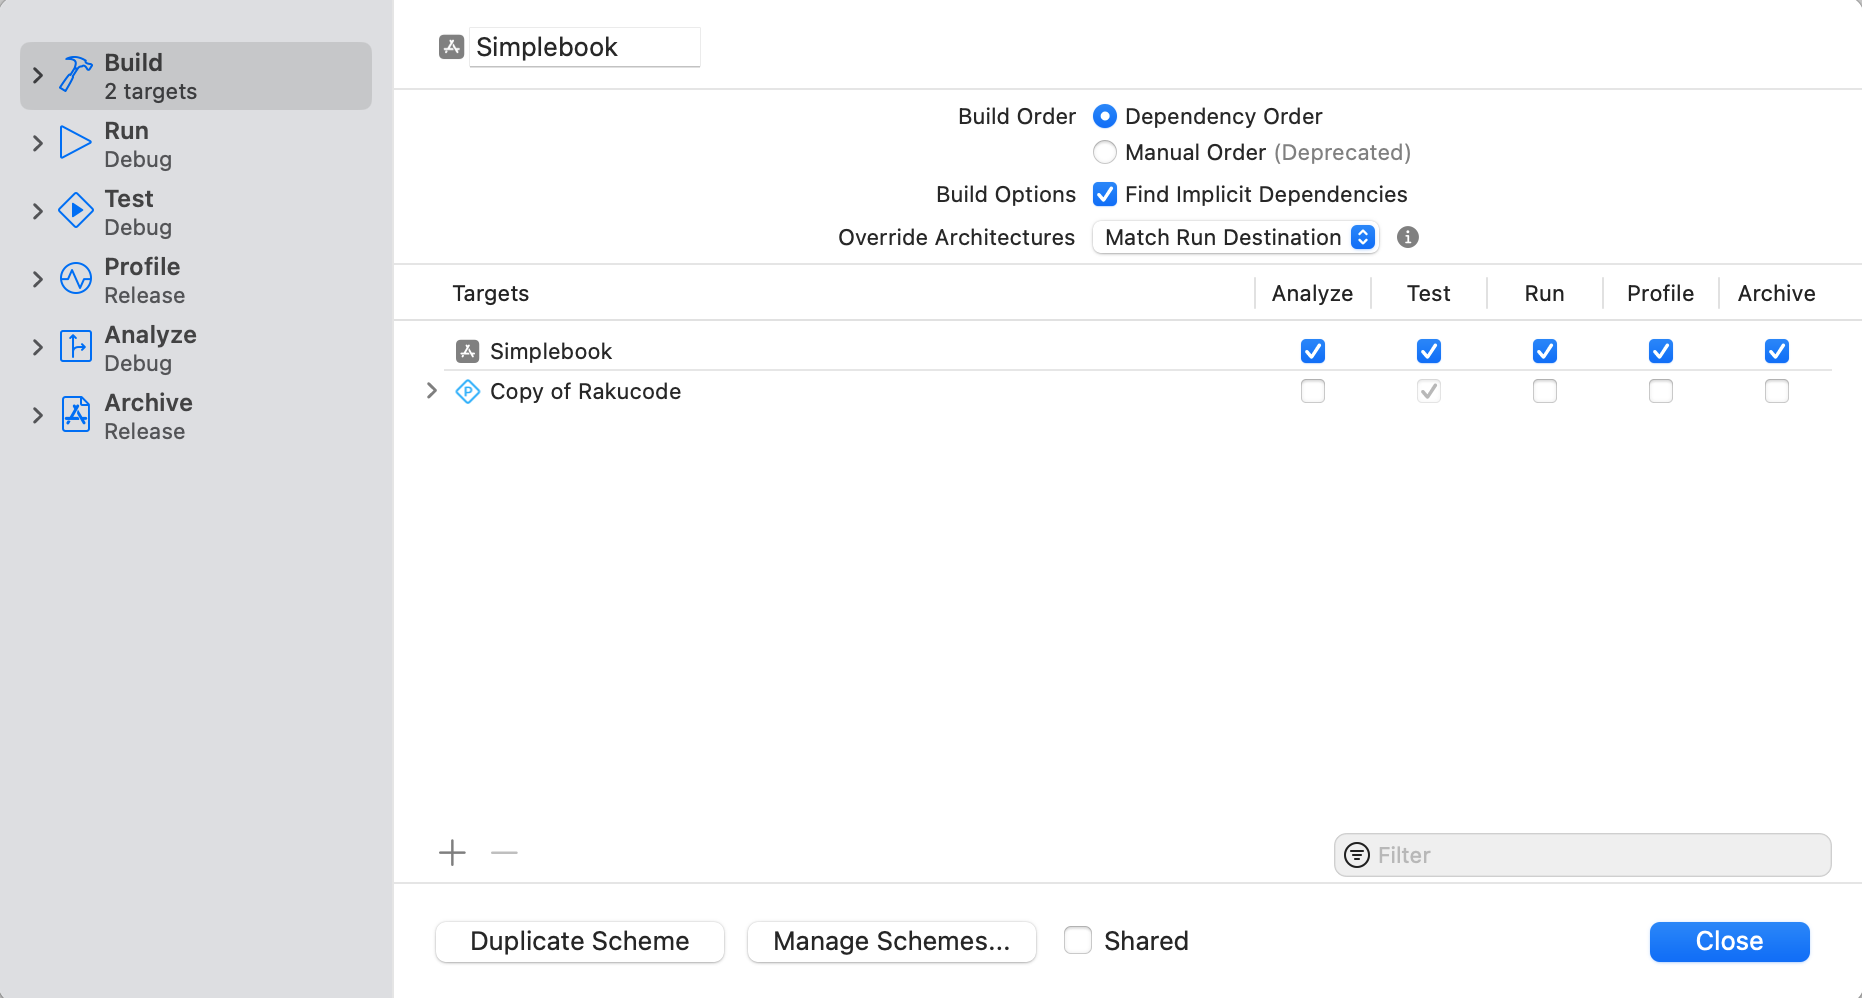Uncheck Find Implicit Dependencies

pos(1104,194)
